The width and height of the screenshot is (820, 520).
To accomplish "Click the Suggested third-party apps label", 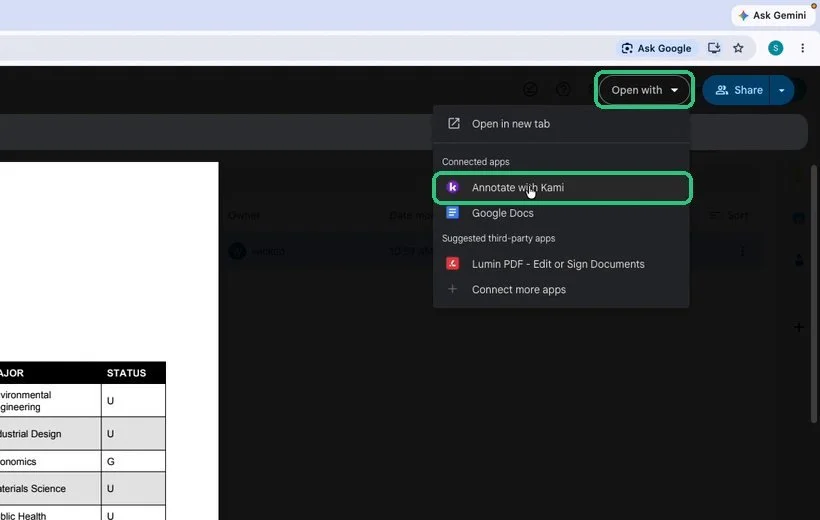I will (x=498, y=238).
